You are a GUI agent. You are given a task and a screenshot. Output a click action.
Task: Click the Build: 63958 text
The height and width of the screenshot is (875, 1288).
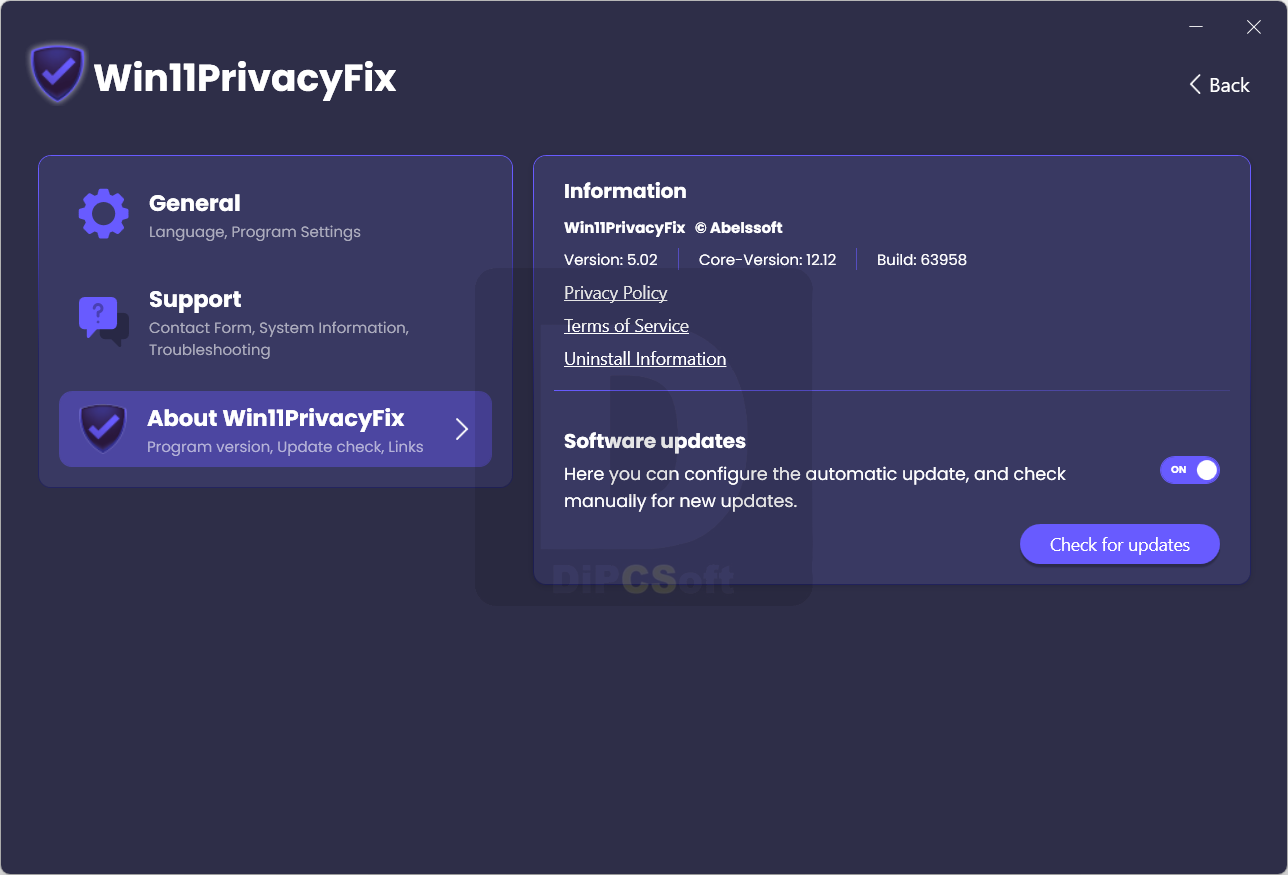922,260
